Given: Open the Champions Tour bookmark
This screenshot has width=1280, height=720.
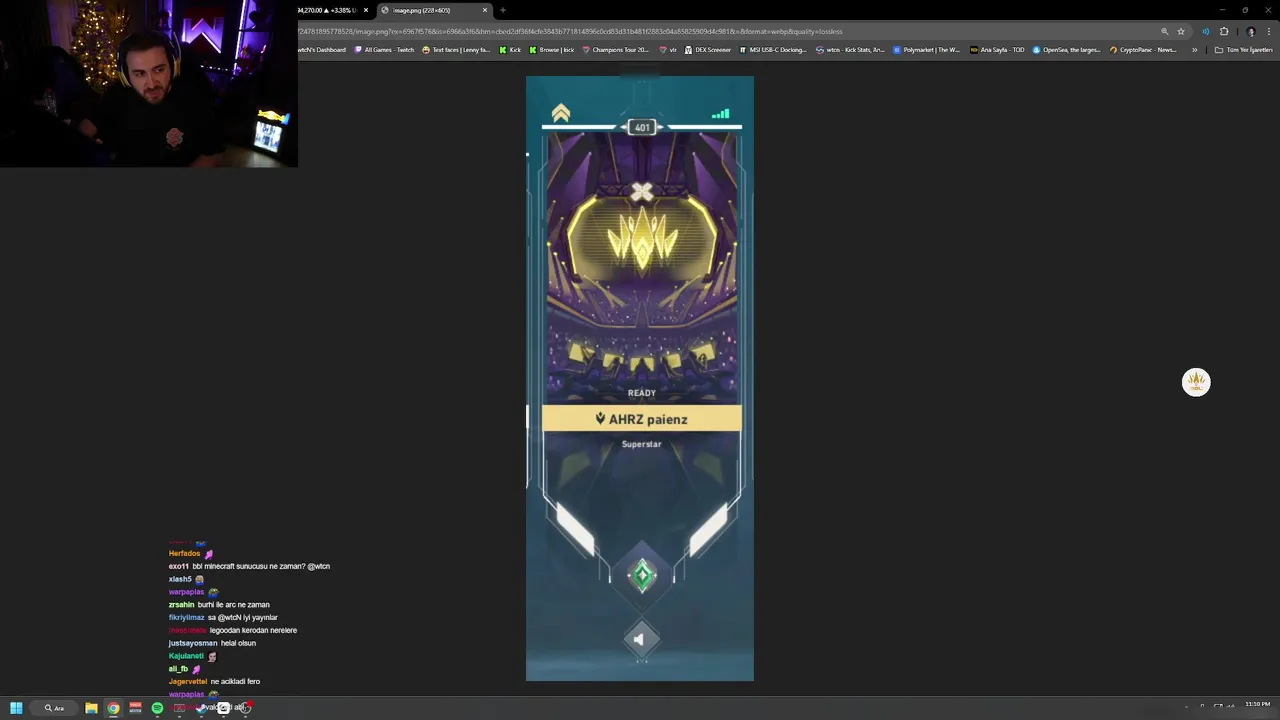Looking at the screenshot, I should tap(616, 50).
